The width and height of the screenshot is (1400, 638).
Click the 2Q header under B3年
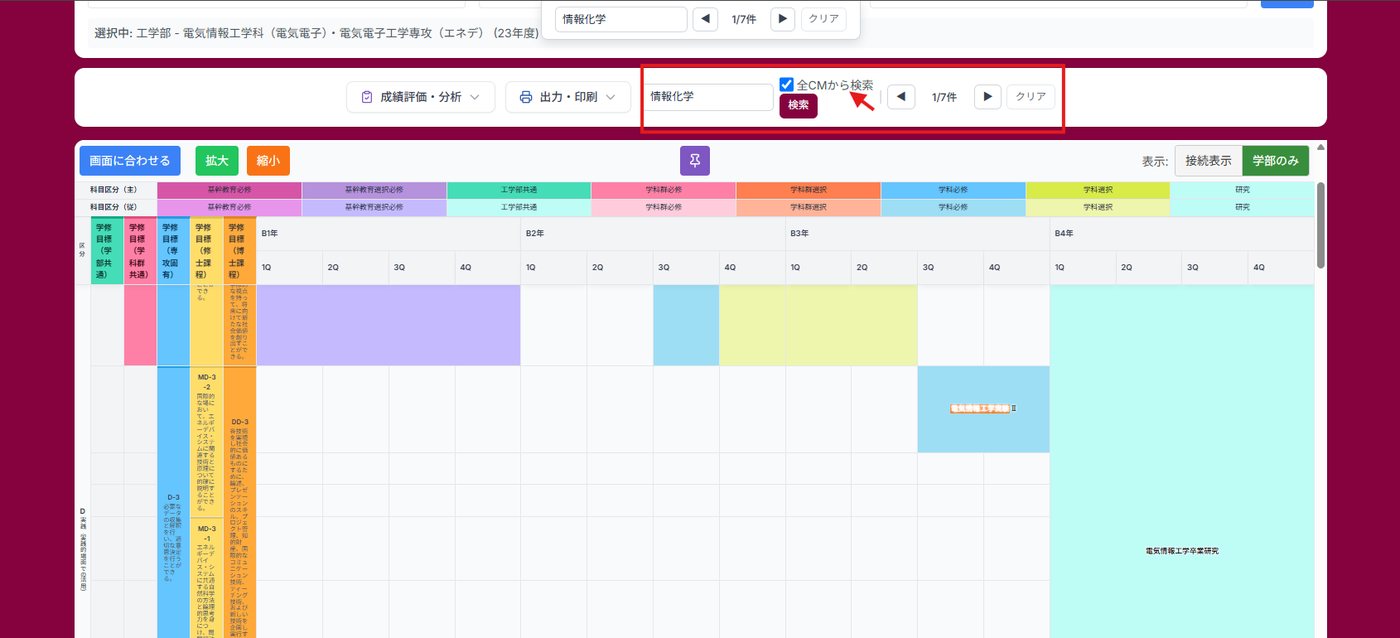884,267
